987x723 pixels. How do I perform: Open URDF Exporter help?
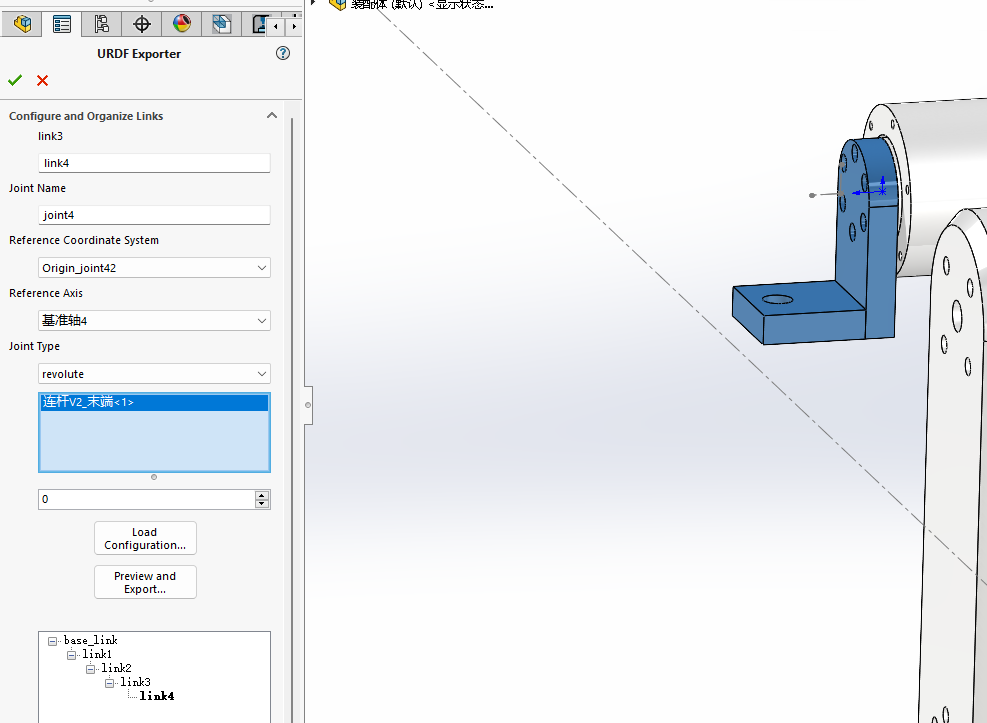tap(283, 53)
